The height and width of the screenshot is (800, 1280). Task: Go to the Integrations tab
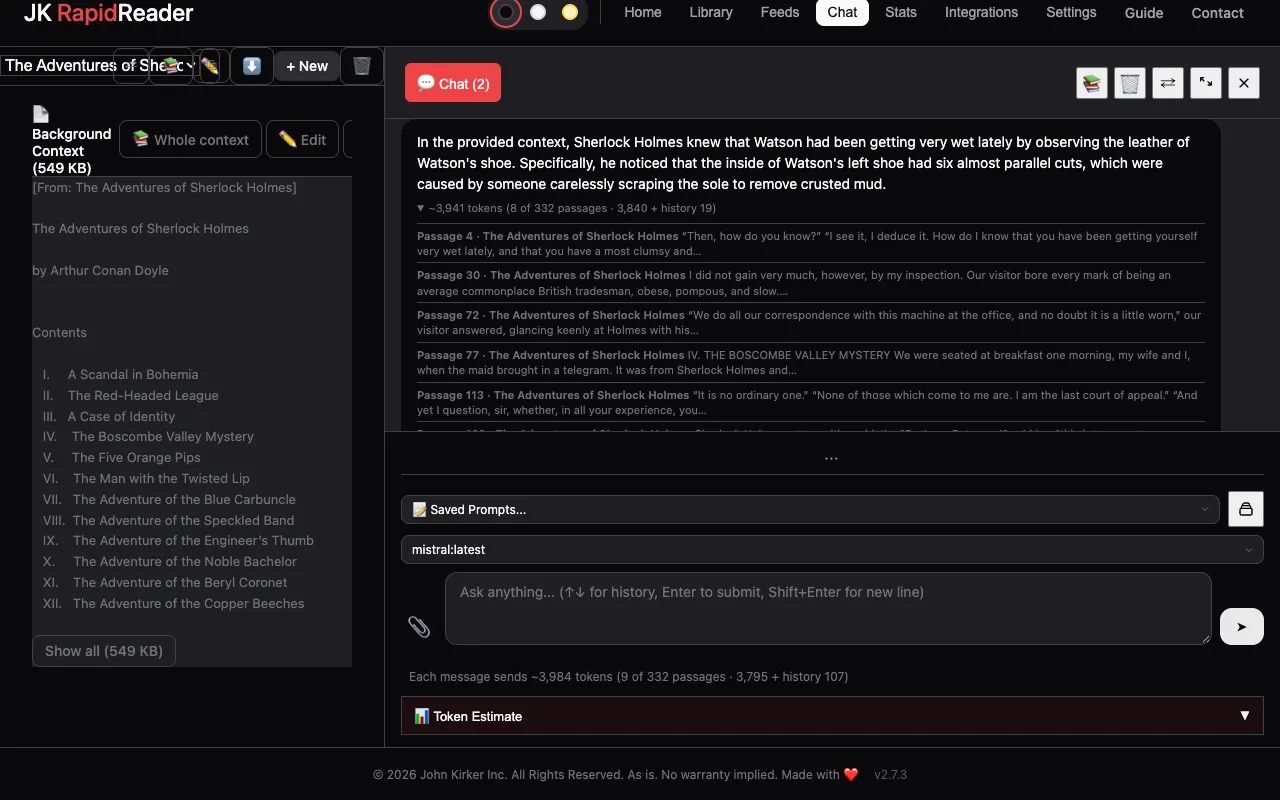pyautogui.click(x=981, y=12)
